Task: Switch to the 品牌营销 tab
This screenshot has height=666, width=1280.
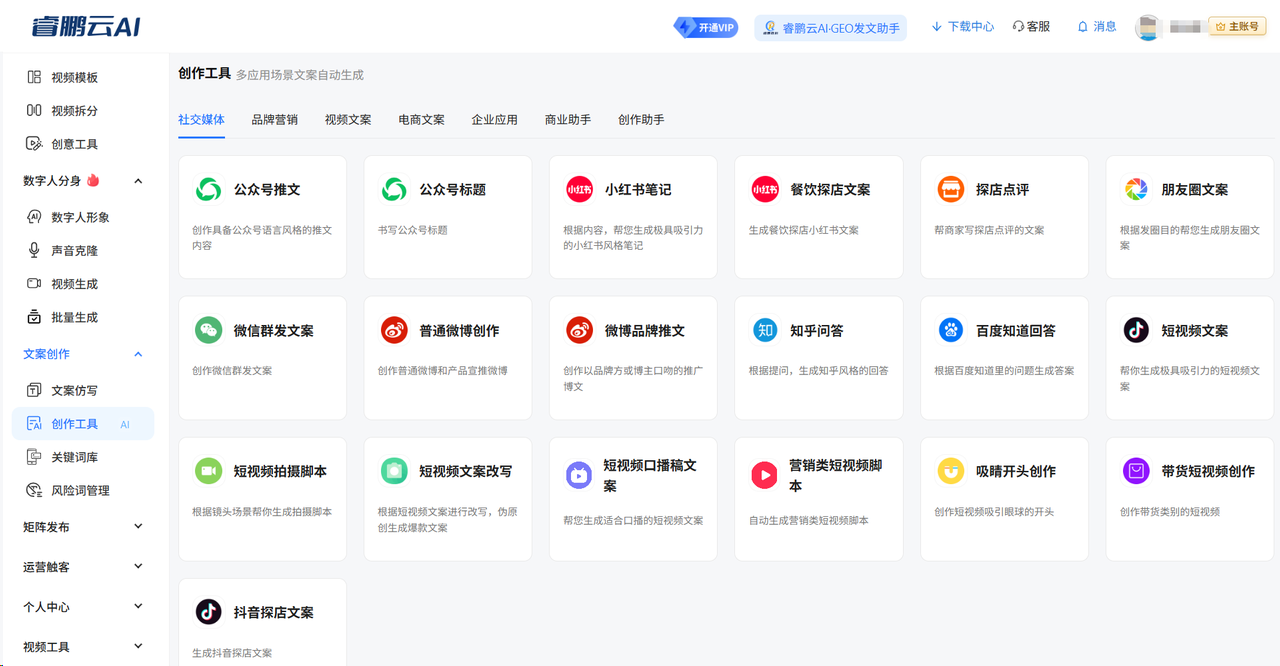Action: (x=274, y=120)
